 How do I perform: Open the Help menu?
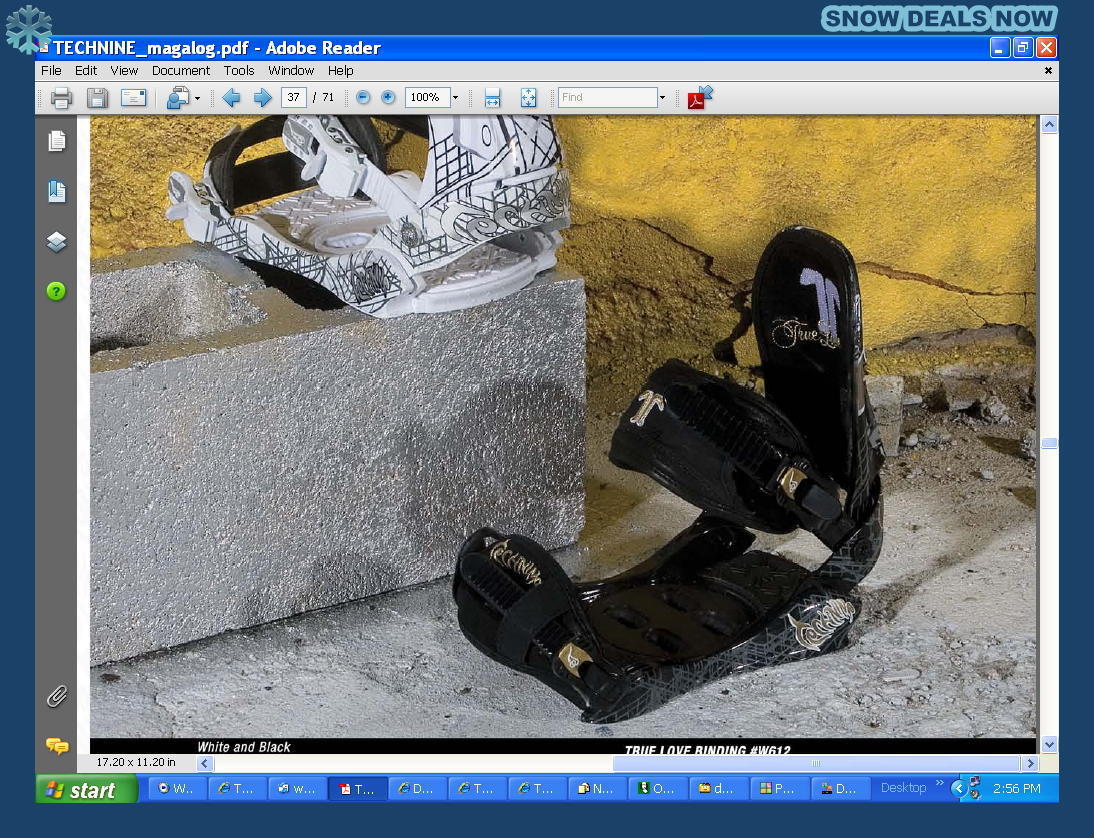(340, 70)
